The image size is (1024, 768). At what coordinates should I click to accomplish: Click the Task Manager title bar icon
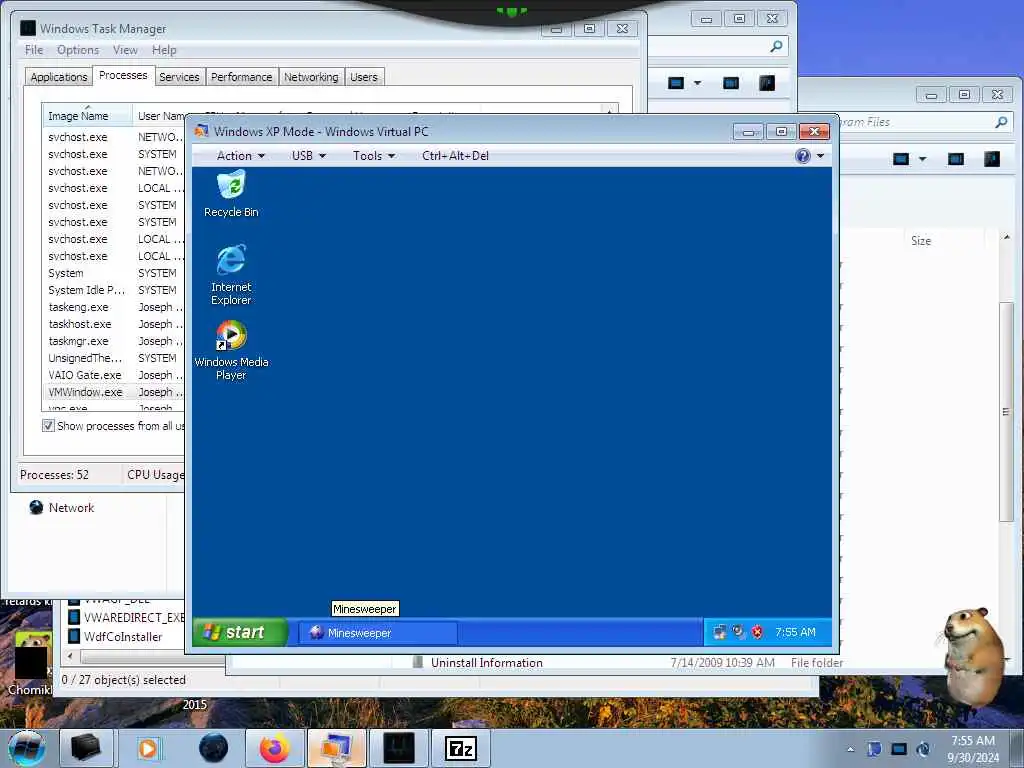click(x=27, y=28)
